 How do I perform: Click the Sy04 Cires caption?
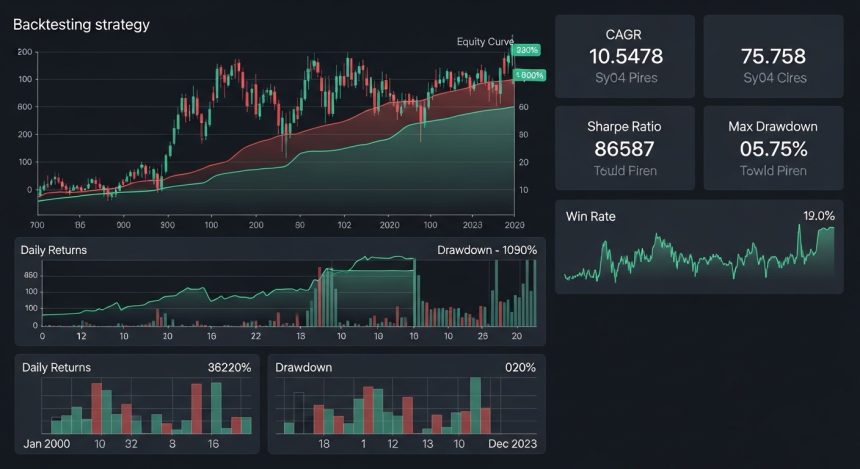click(774, 78)
